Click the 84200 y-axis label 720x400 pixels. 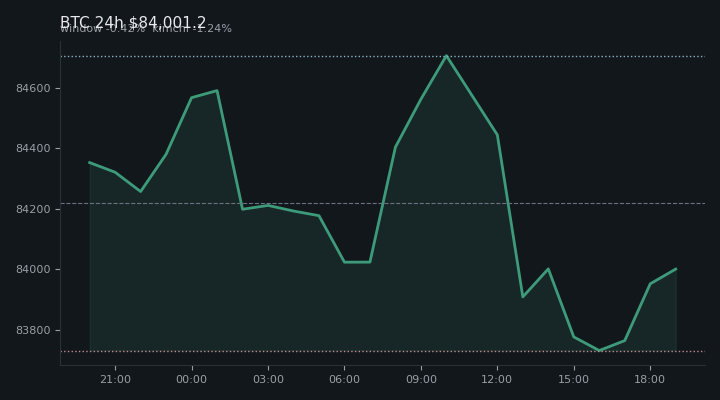coord(33,209)
